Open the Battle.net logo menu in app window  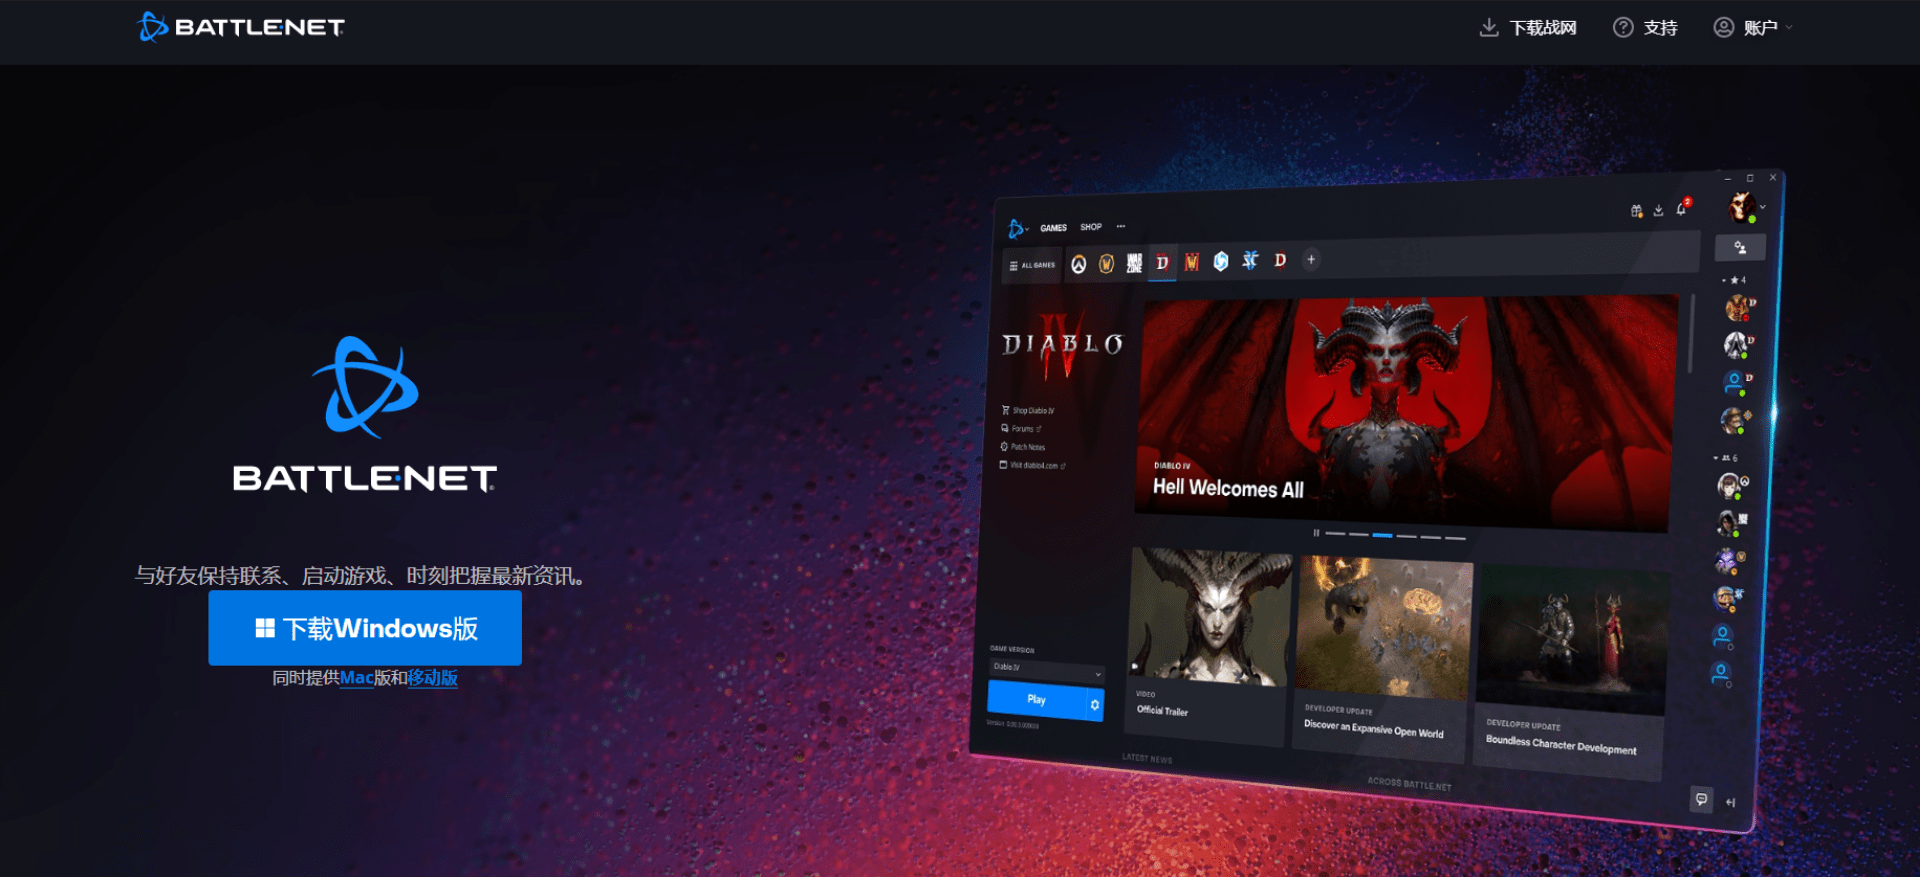click(x=1017, y=229)
